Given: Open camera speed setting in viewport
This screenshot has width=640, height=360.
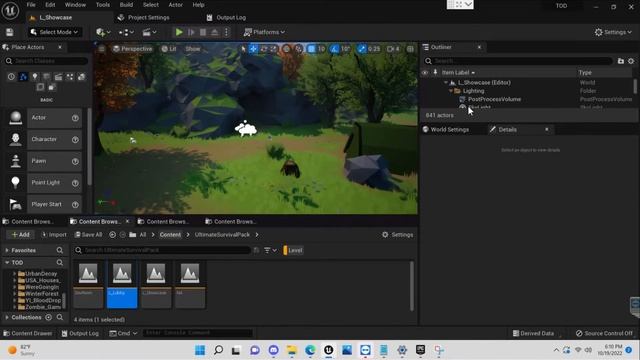Looking at the screenshot, I should pos(393,49).
